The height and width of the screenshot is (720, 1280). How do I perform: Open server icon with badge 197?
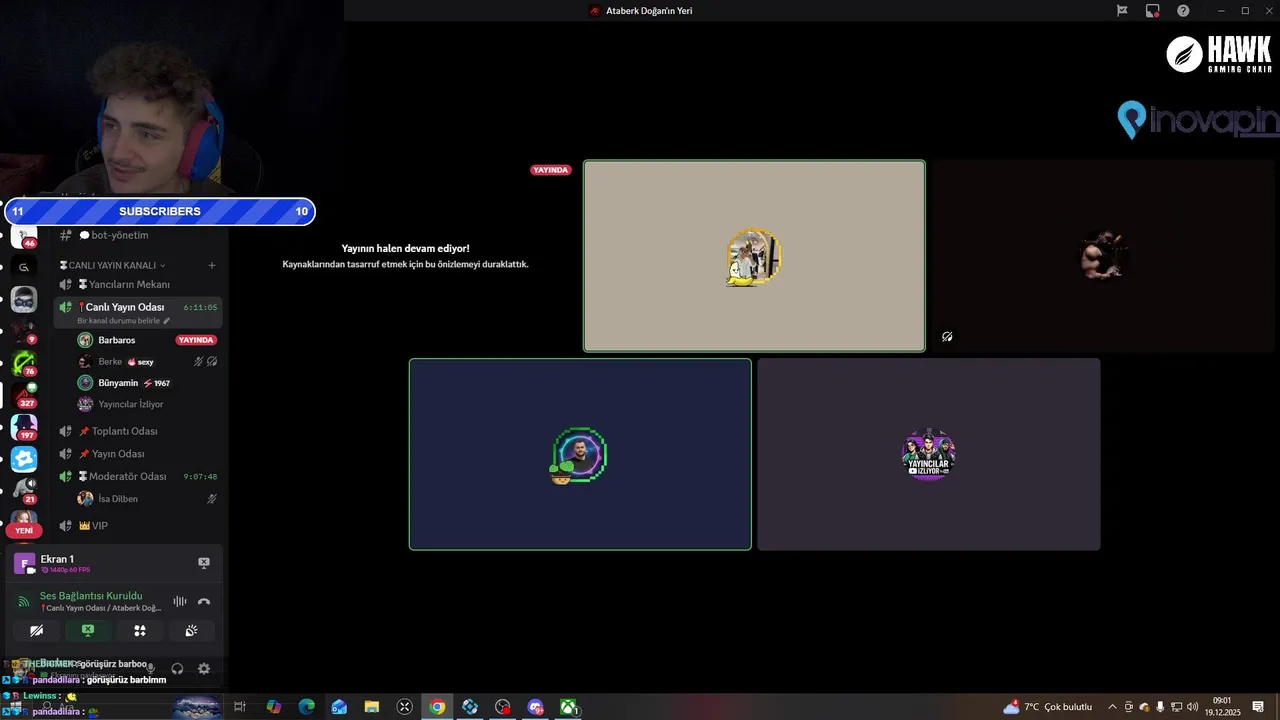[24, 427]
